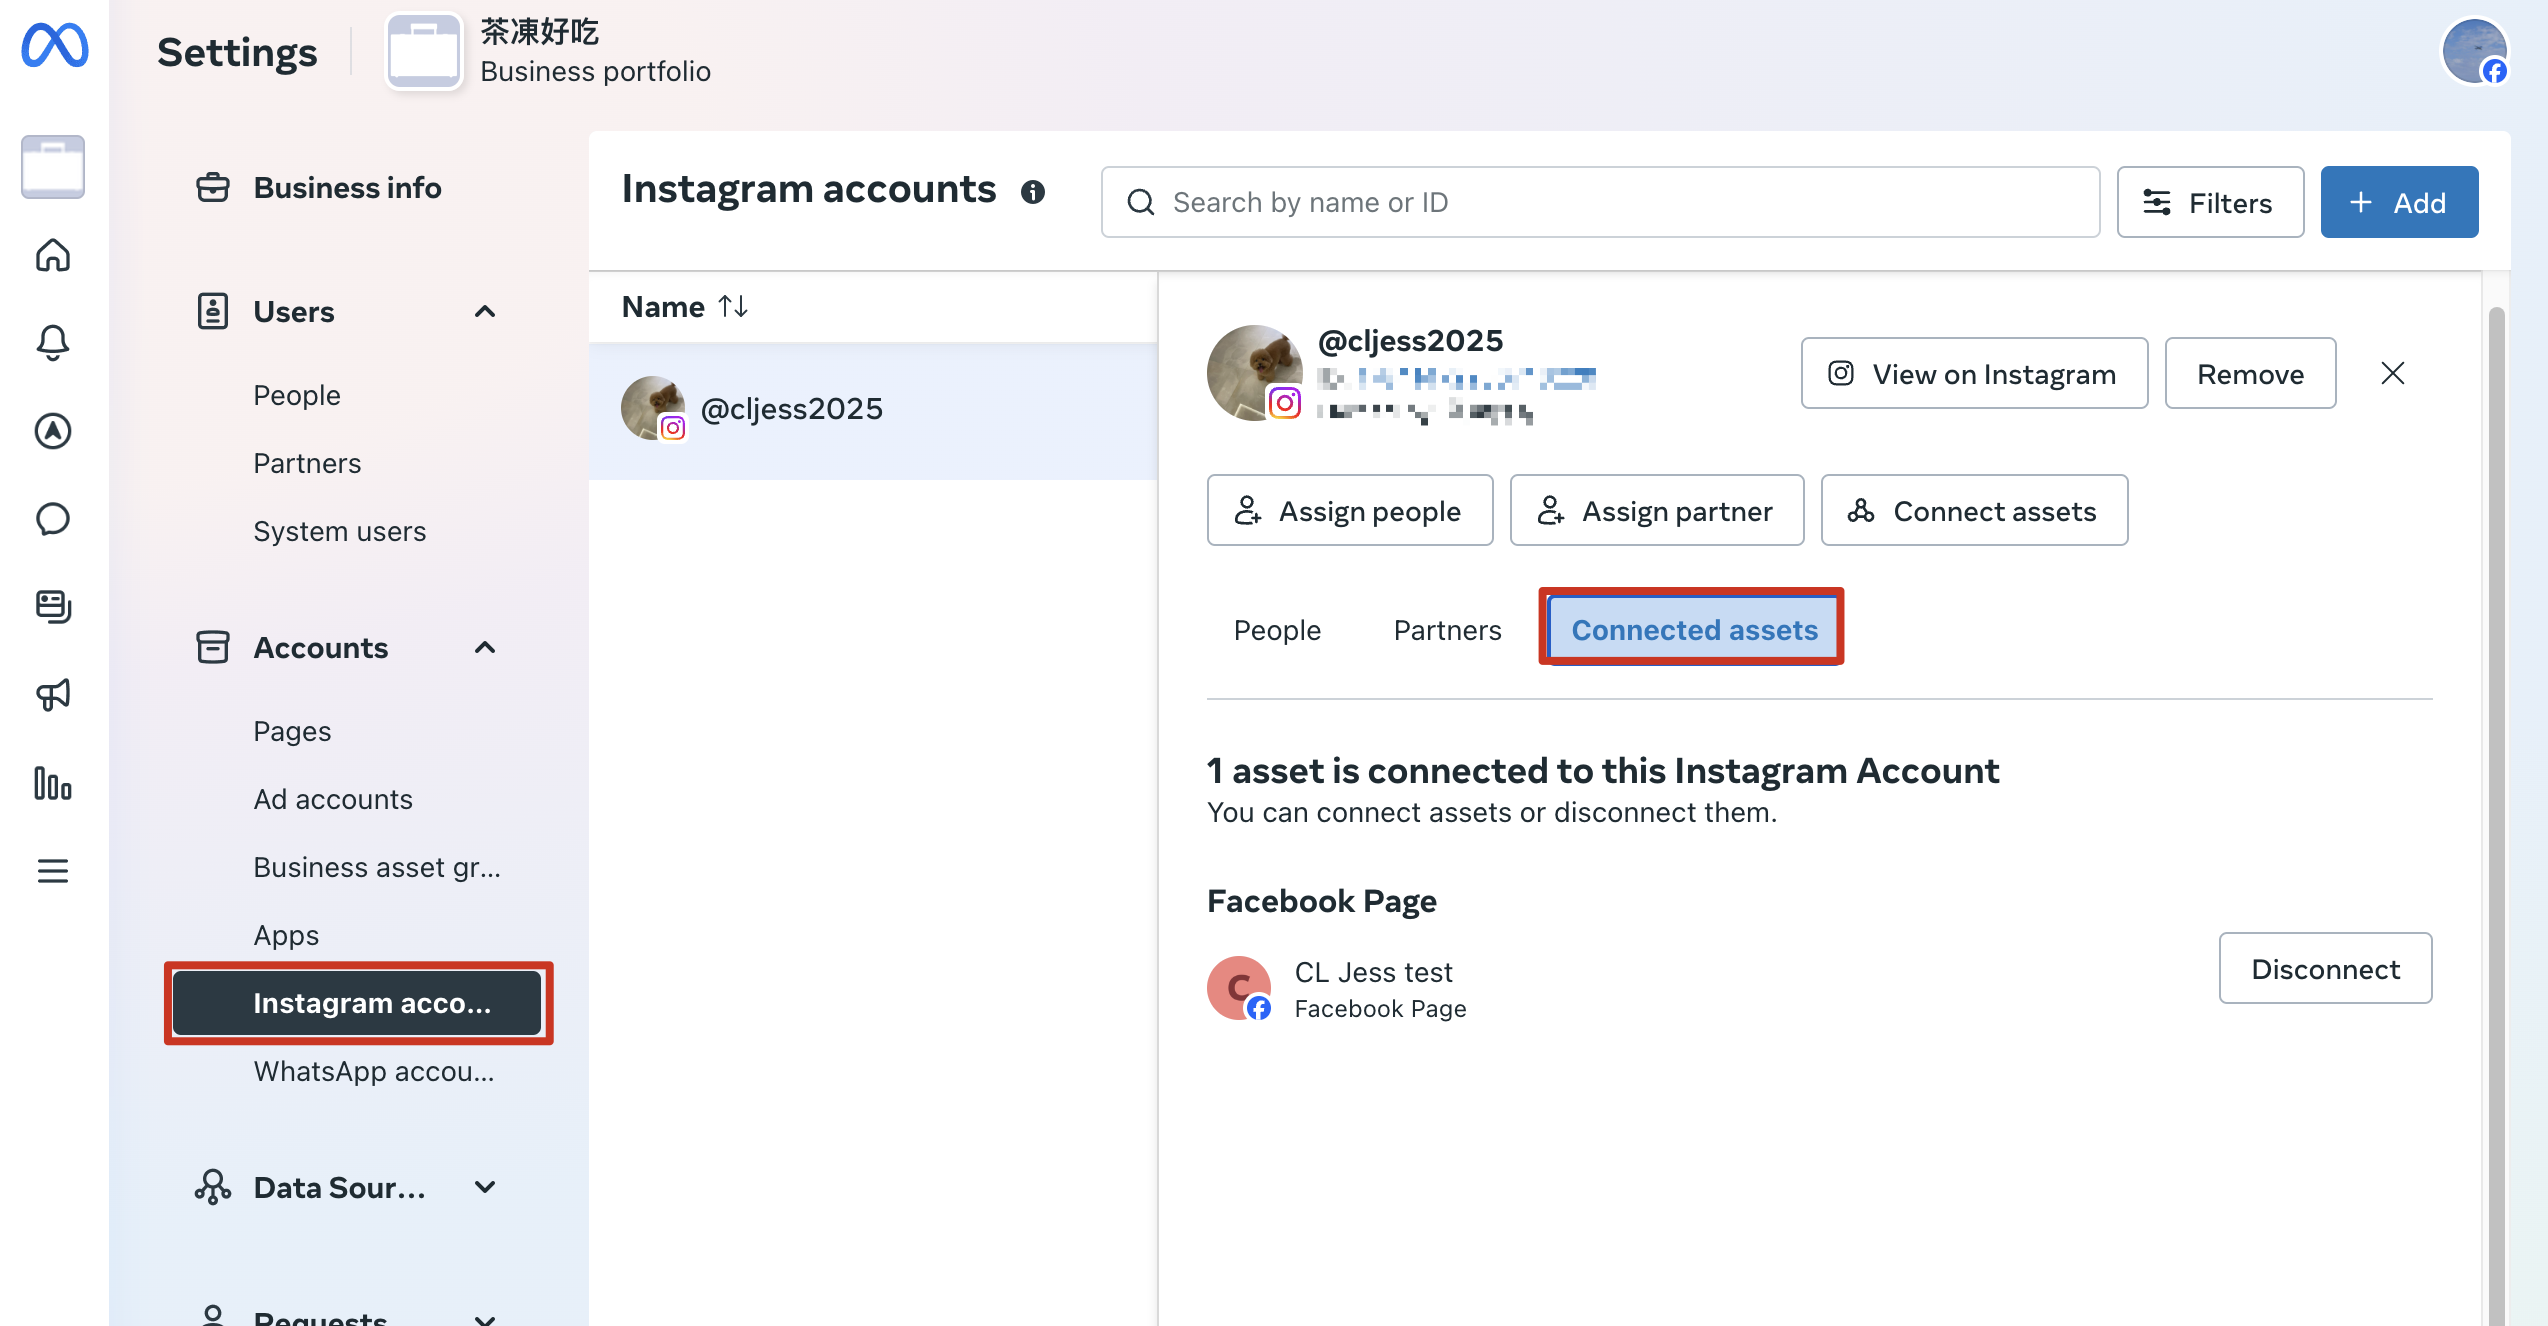Open Insights bar chart icon
The image size is (2548, 1326).
click(x=53, y=783)
